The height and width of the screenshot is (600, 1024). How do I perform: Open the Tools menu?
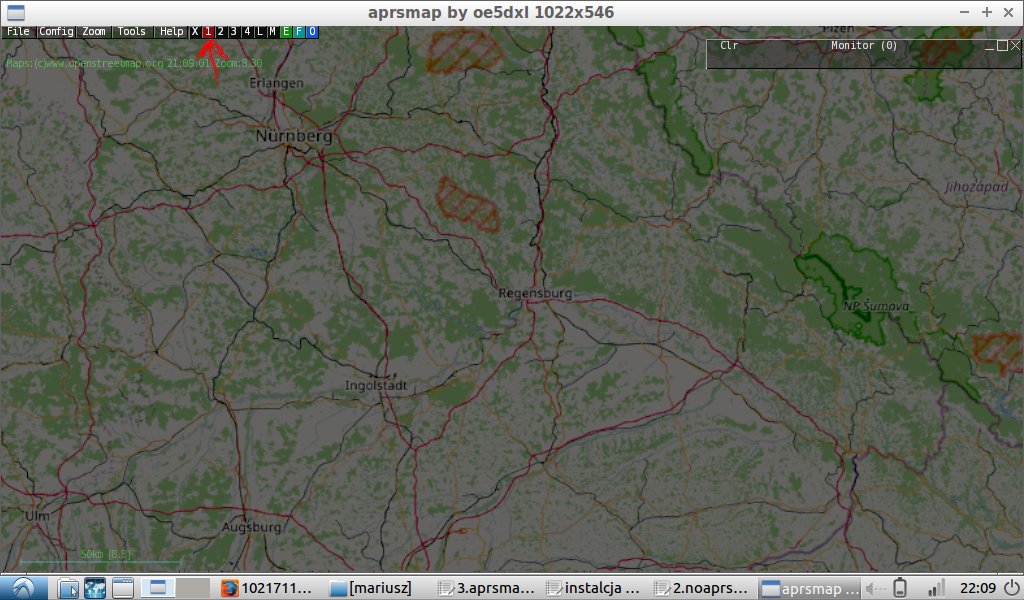click(x=132, y=31)
